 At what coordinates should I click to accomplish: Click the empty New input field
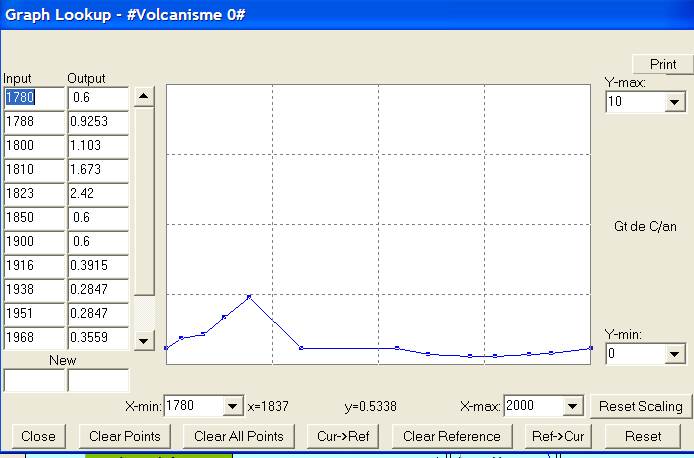[33, 380]
